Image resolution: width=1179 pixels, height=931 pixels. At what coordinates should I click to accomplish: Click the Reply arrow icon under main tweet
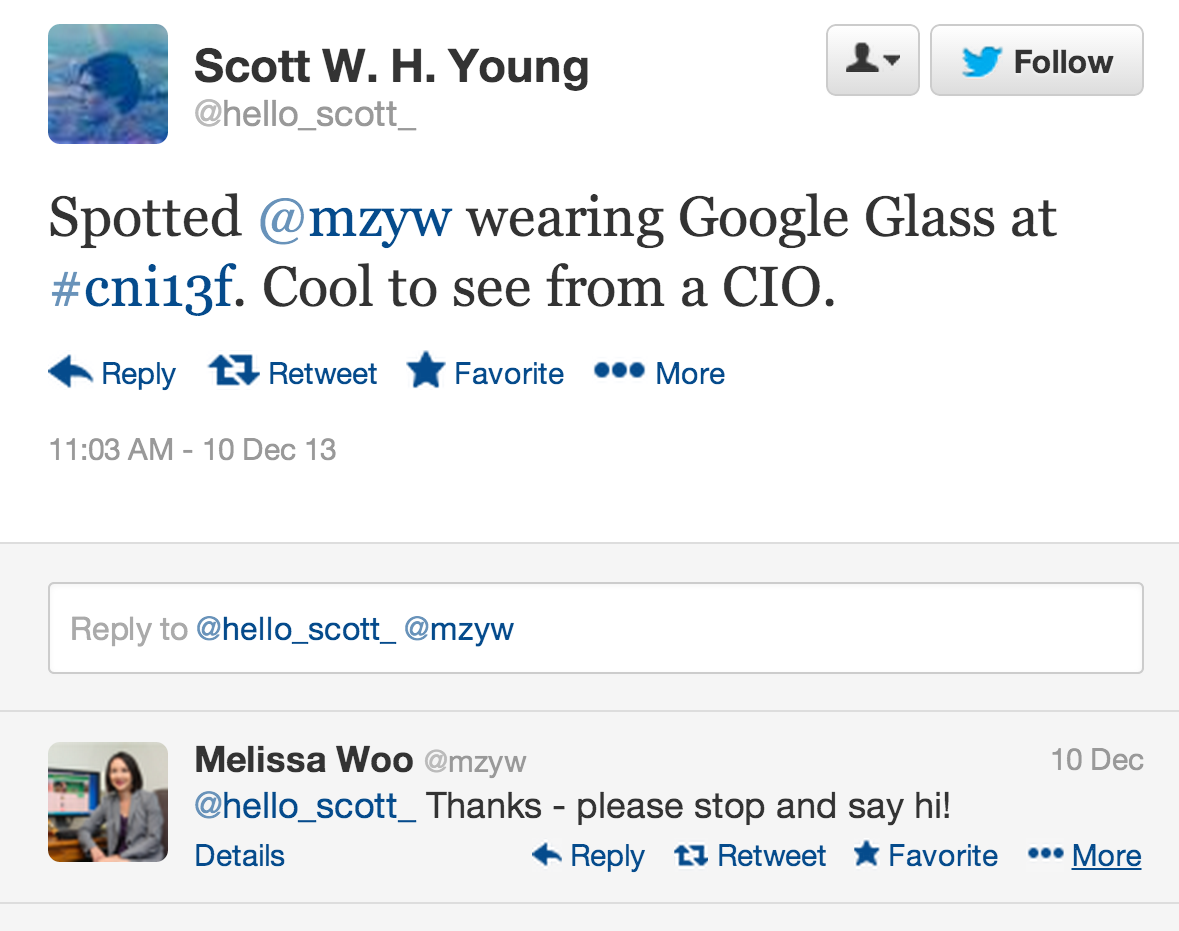71,372
